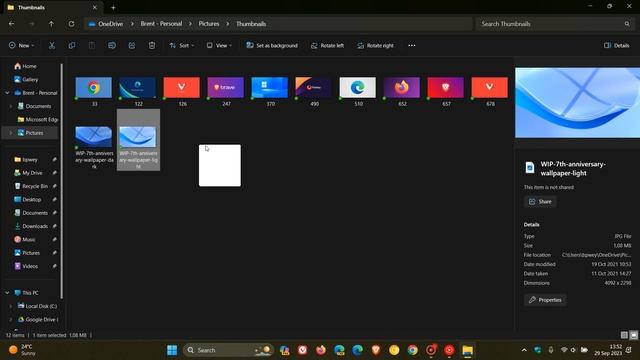Show hidden system tray icons
640x360 pixels.
(x=524, y=350)
